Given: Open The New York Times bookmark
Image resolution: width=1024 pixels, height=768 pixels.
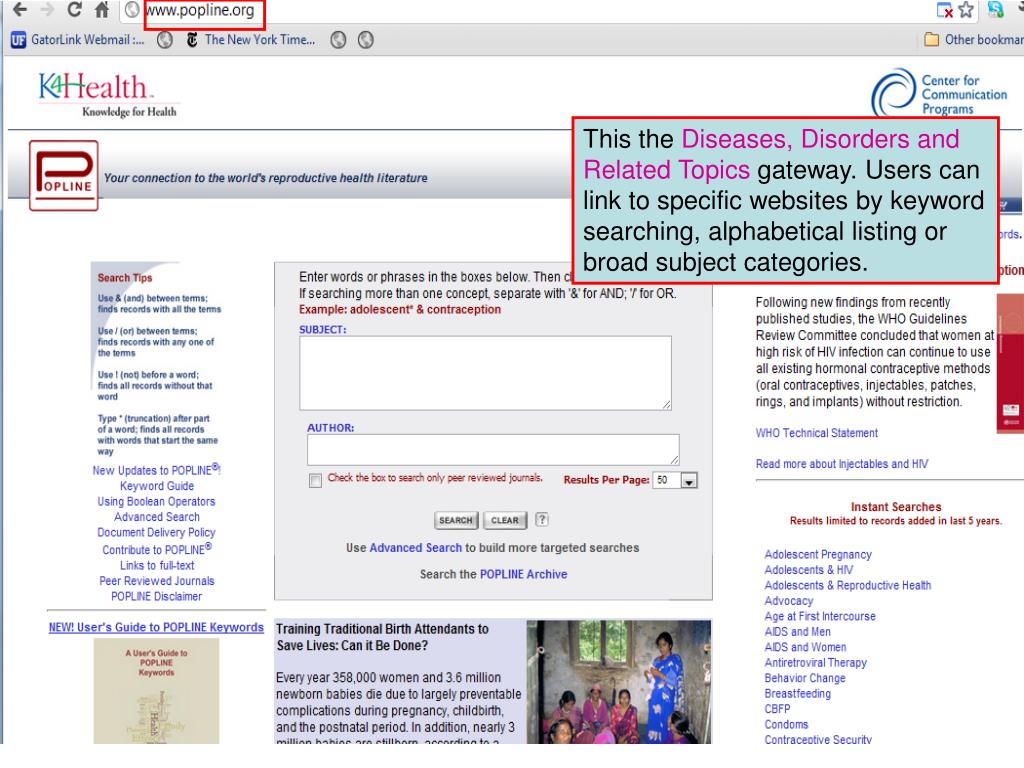Looking at the screenshot, I should 251,40.
